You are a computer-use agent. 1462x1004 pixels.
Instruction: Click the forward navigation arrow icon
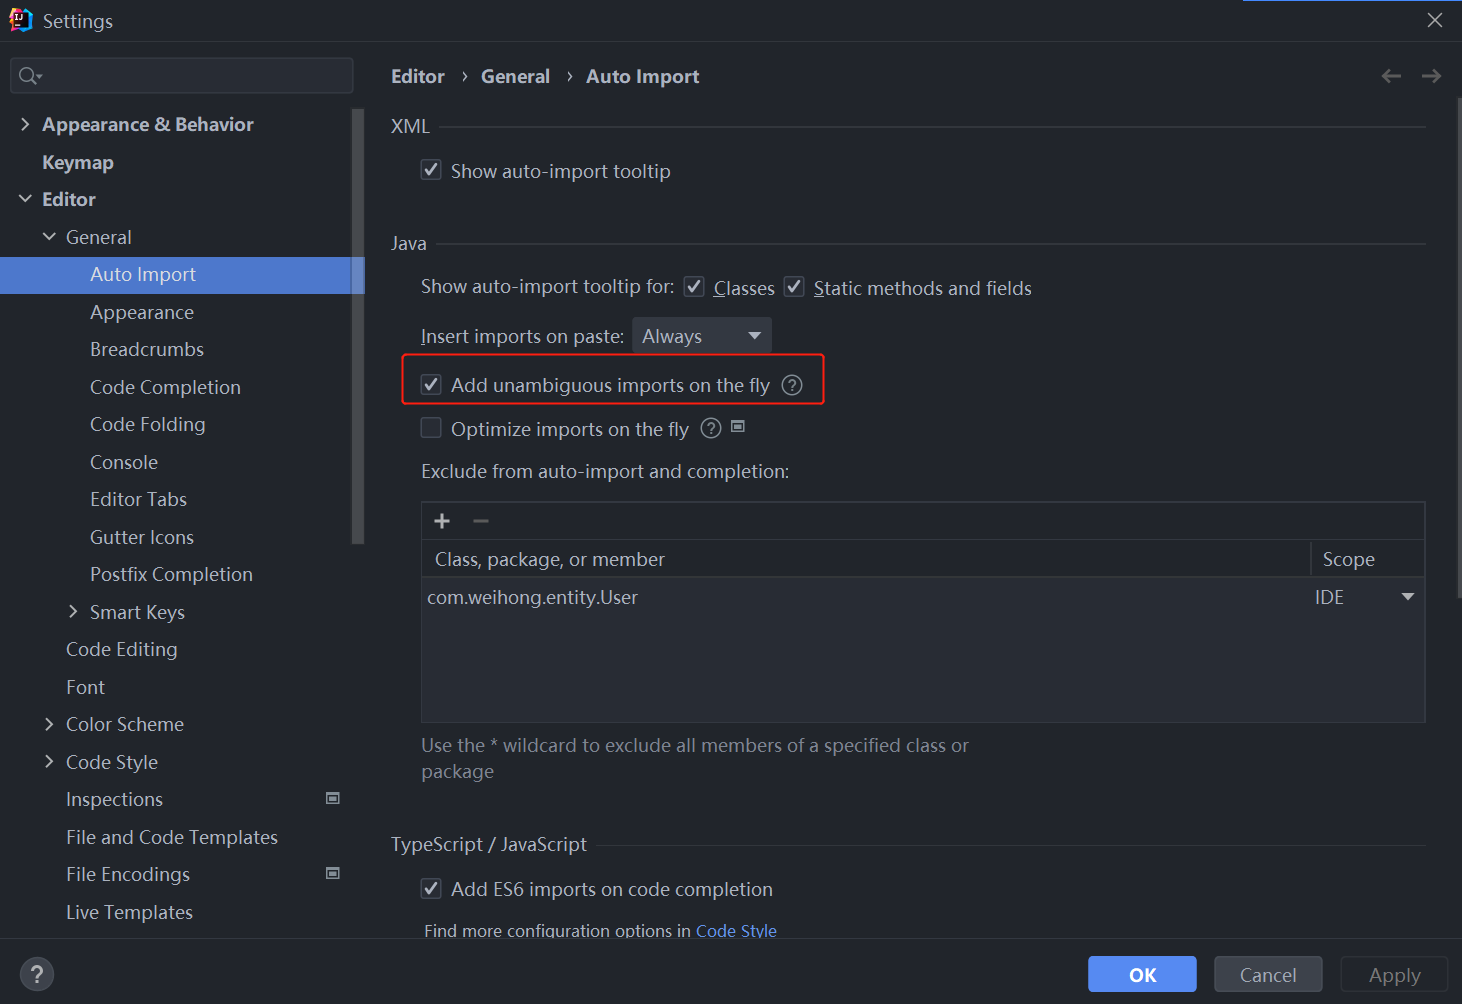(1431, 76)
